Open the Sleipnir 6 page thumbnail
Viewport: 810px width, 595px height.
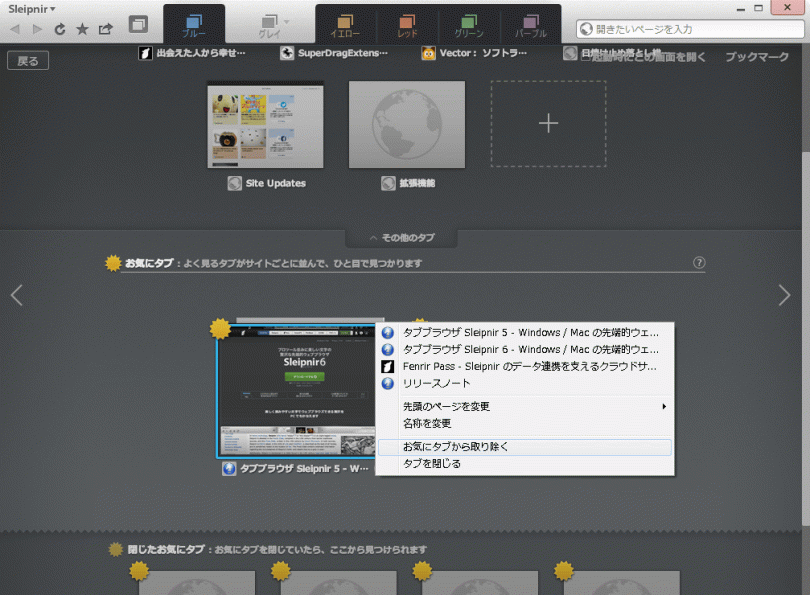pyautogui.click(x=297, y=391)
